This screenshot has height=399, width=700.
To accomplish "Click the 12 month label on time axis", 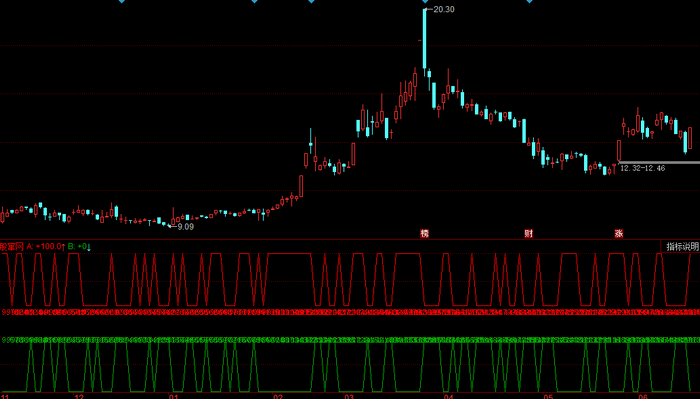I will coord(79,396).
